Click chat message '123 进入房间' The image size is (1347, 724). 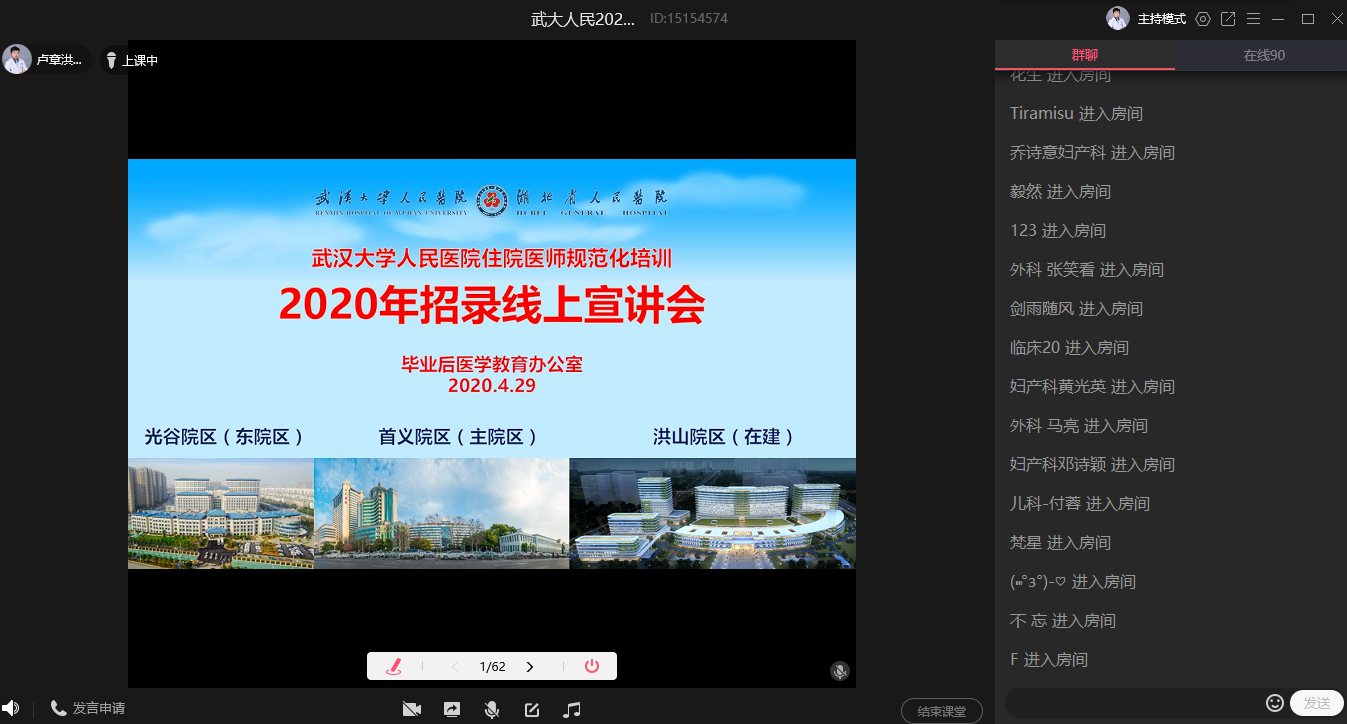[x=1058, y=230]
